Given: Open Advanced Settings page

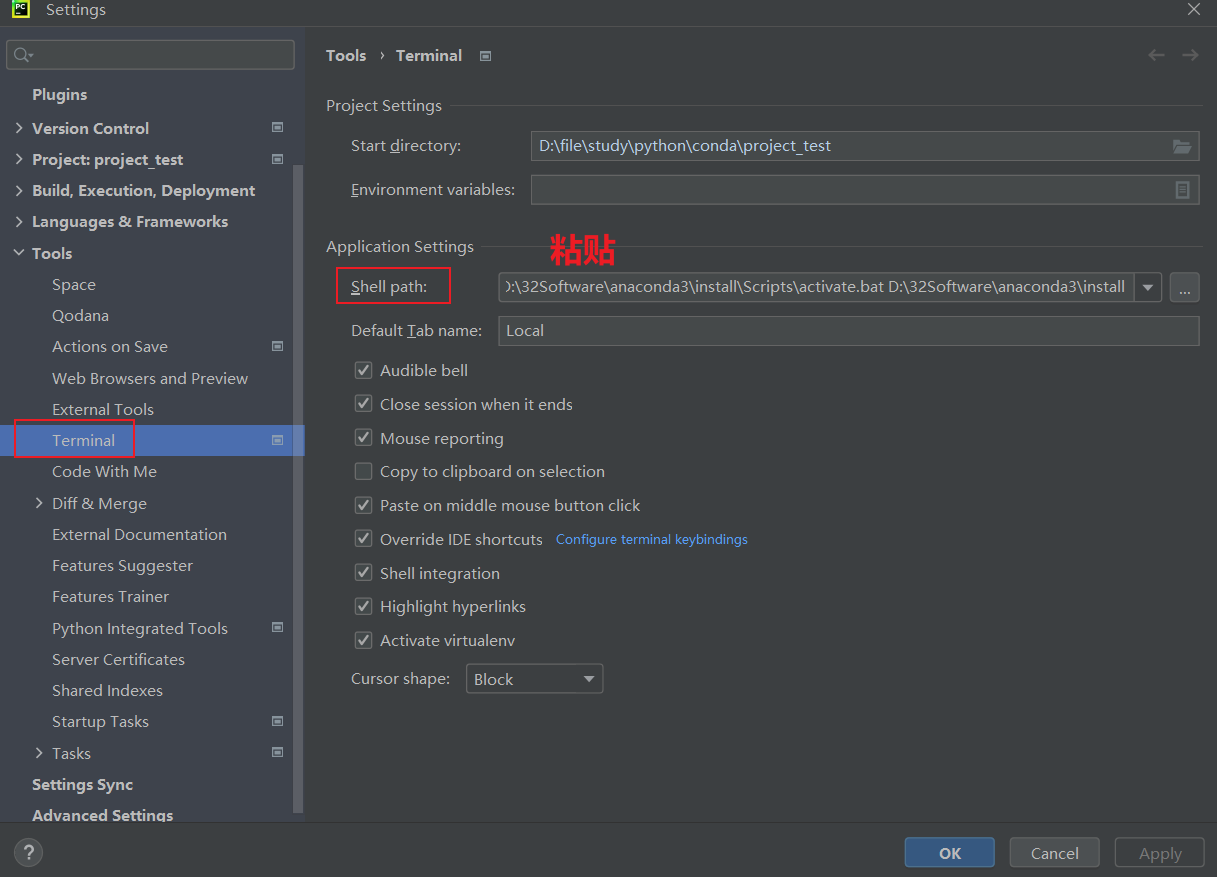Looking at the screenshot, I should click(102, 815).
